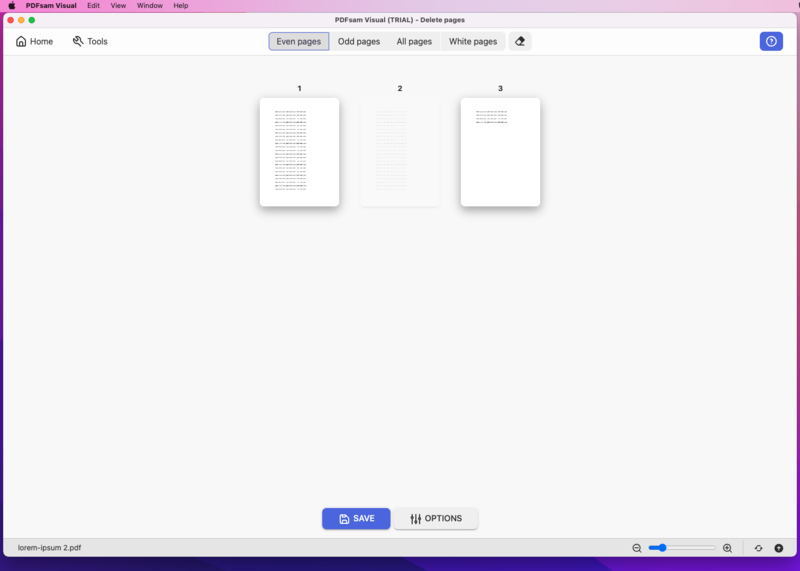Click the home house icon

click(21, 41)
